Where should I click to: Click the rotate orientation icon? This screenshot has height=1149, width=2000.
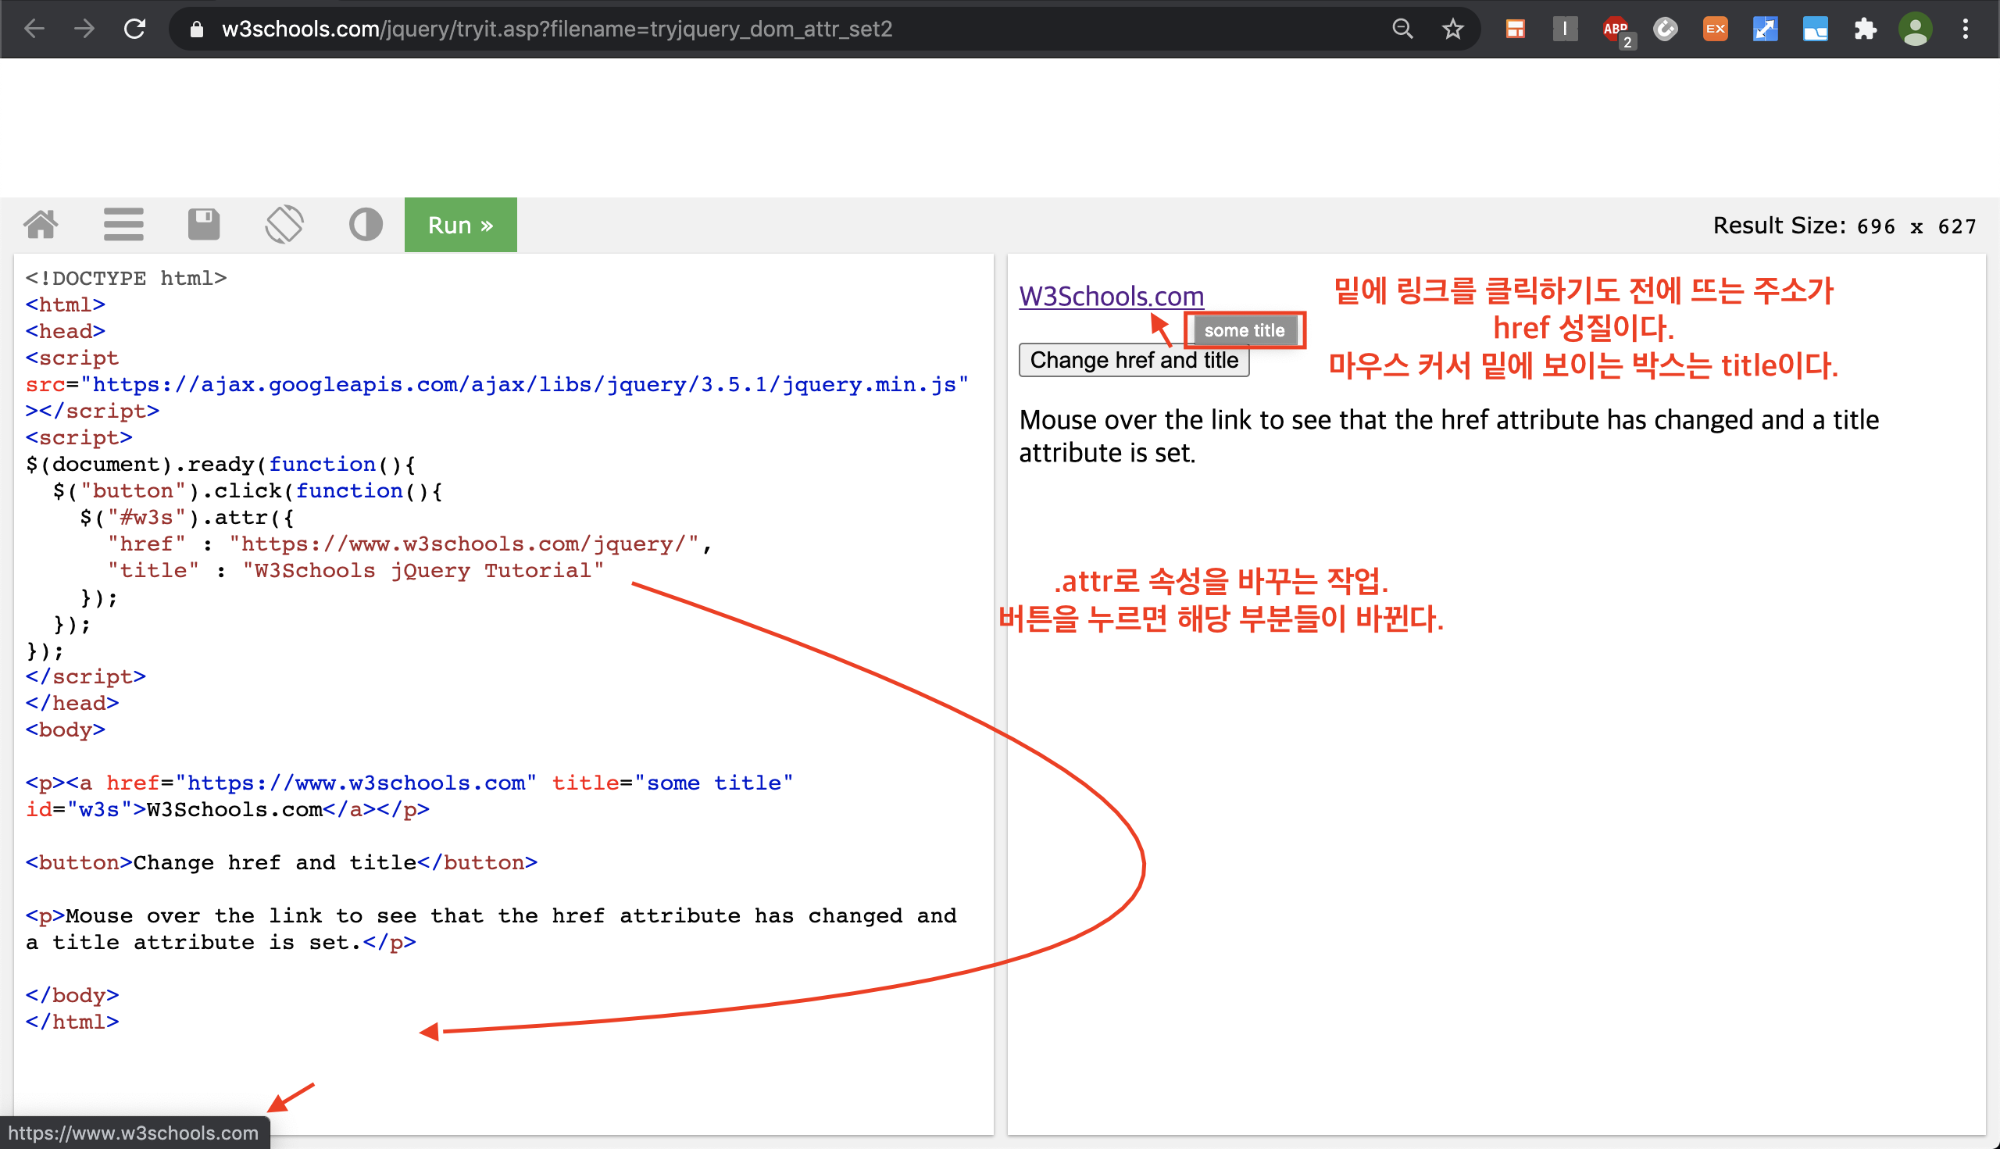[285, 224]
